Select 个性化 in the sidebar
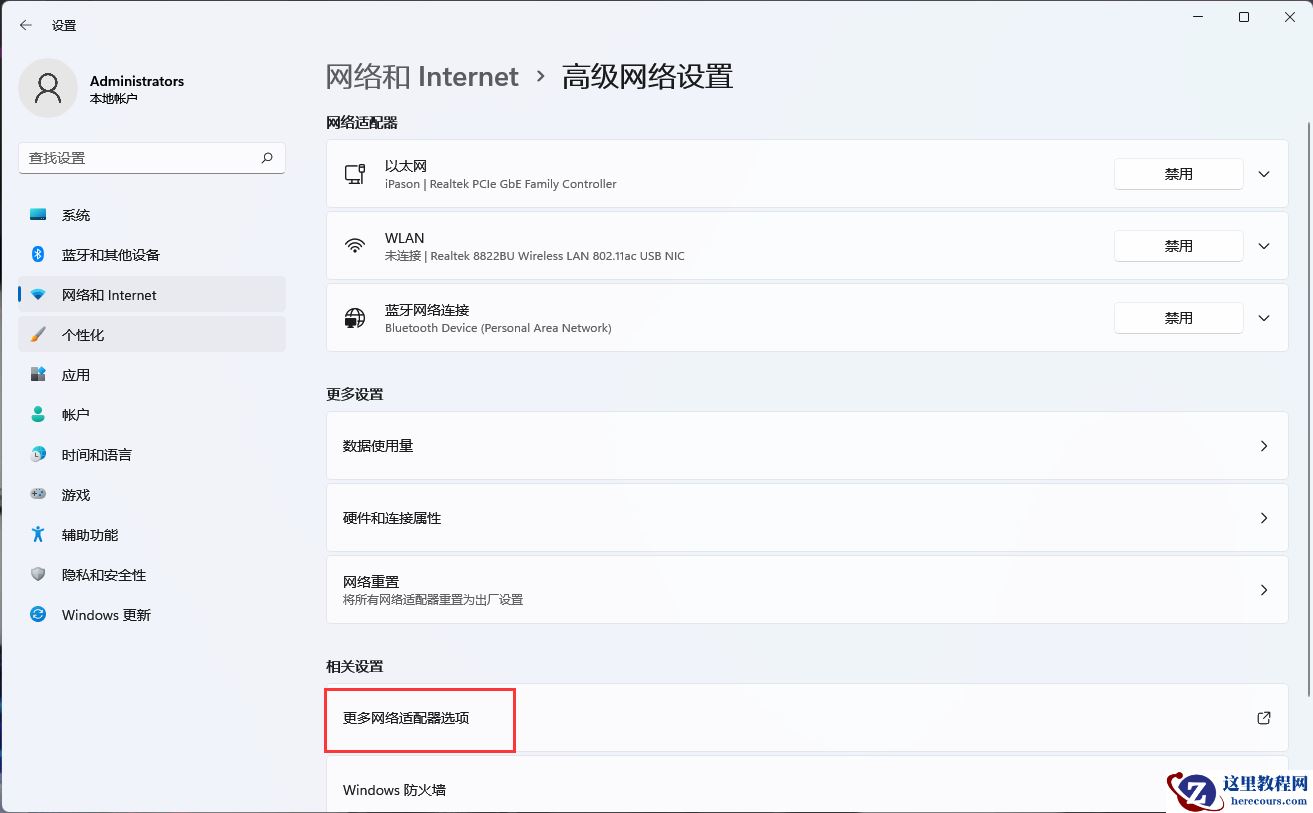This screenshot has height=813, width=1313. point(90,334)
